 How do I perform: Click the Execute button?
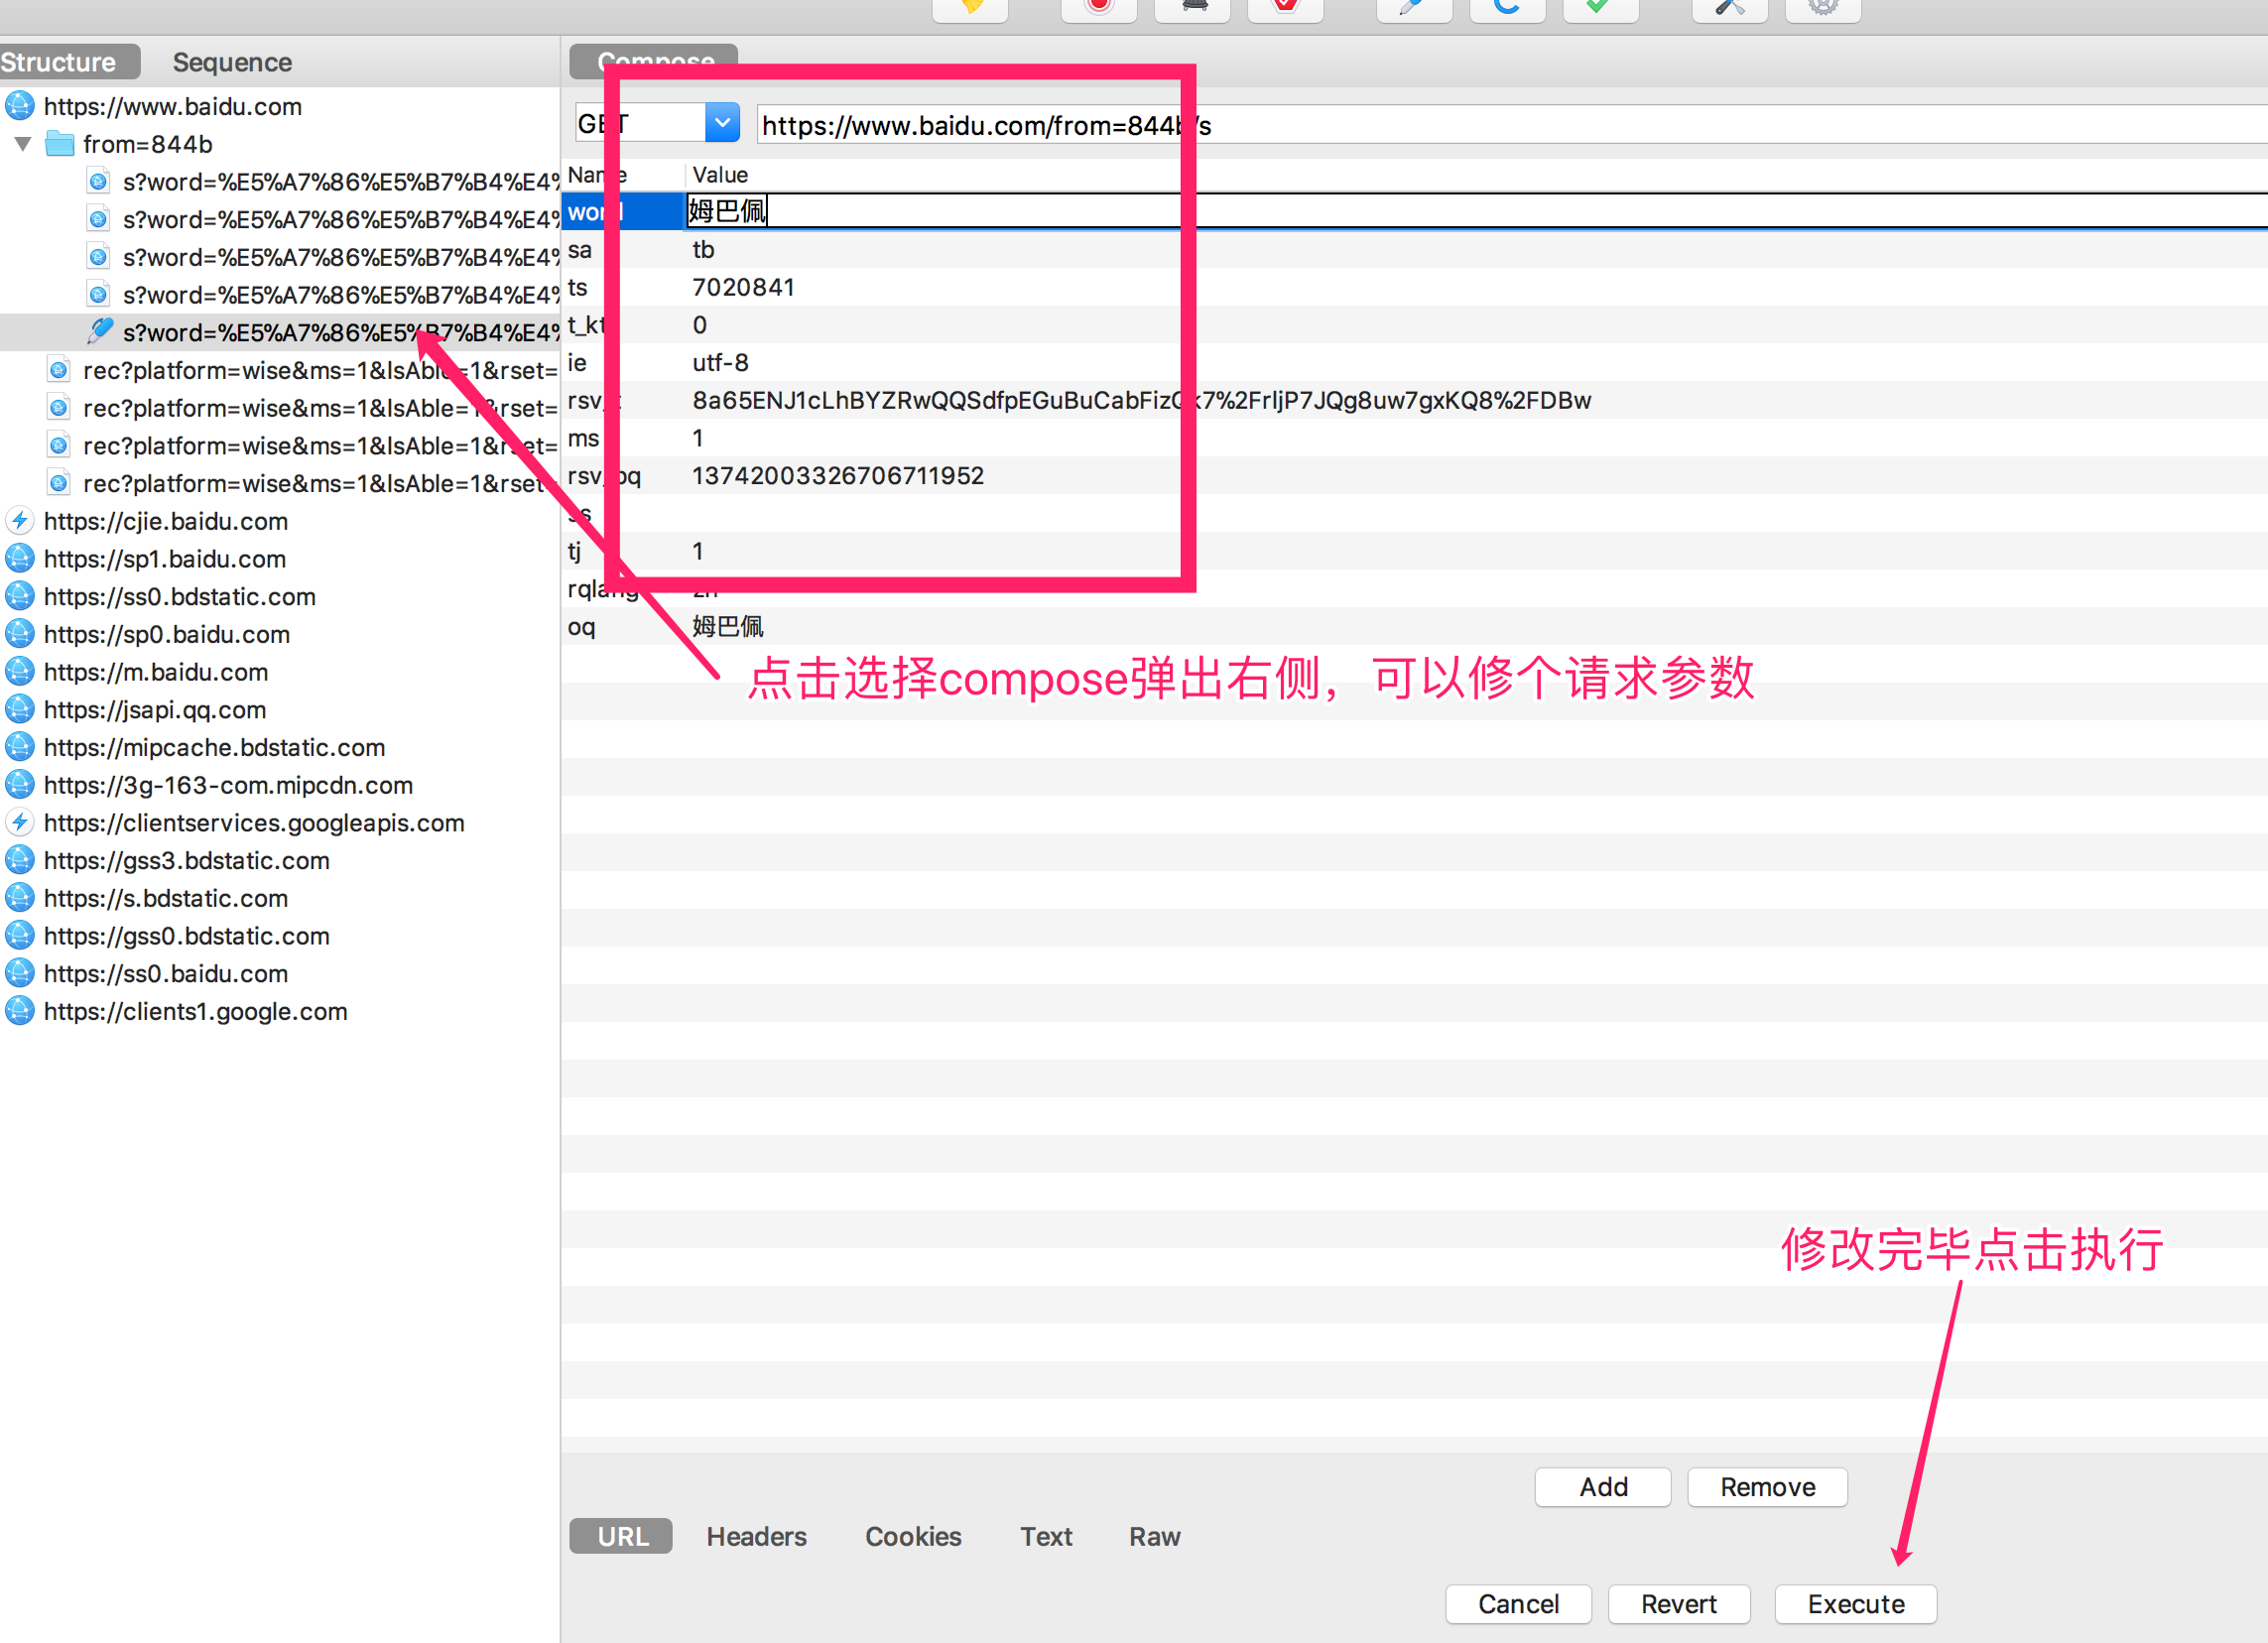(x=1855, y=1604)
